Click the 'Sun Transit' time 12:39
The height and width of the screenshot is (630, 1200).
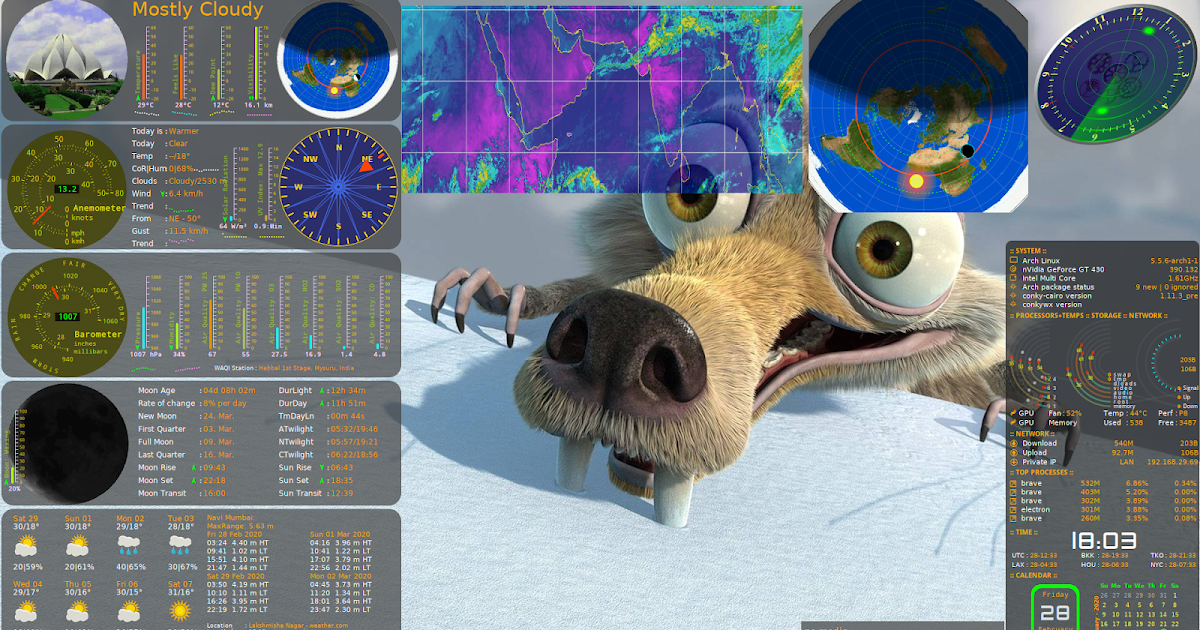coord(342,493)
